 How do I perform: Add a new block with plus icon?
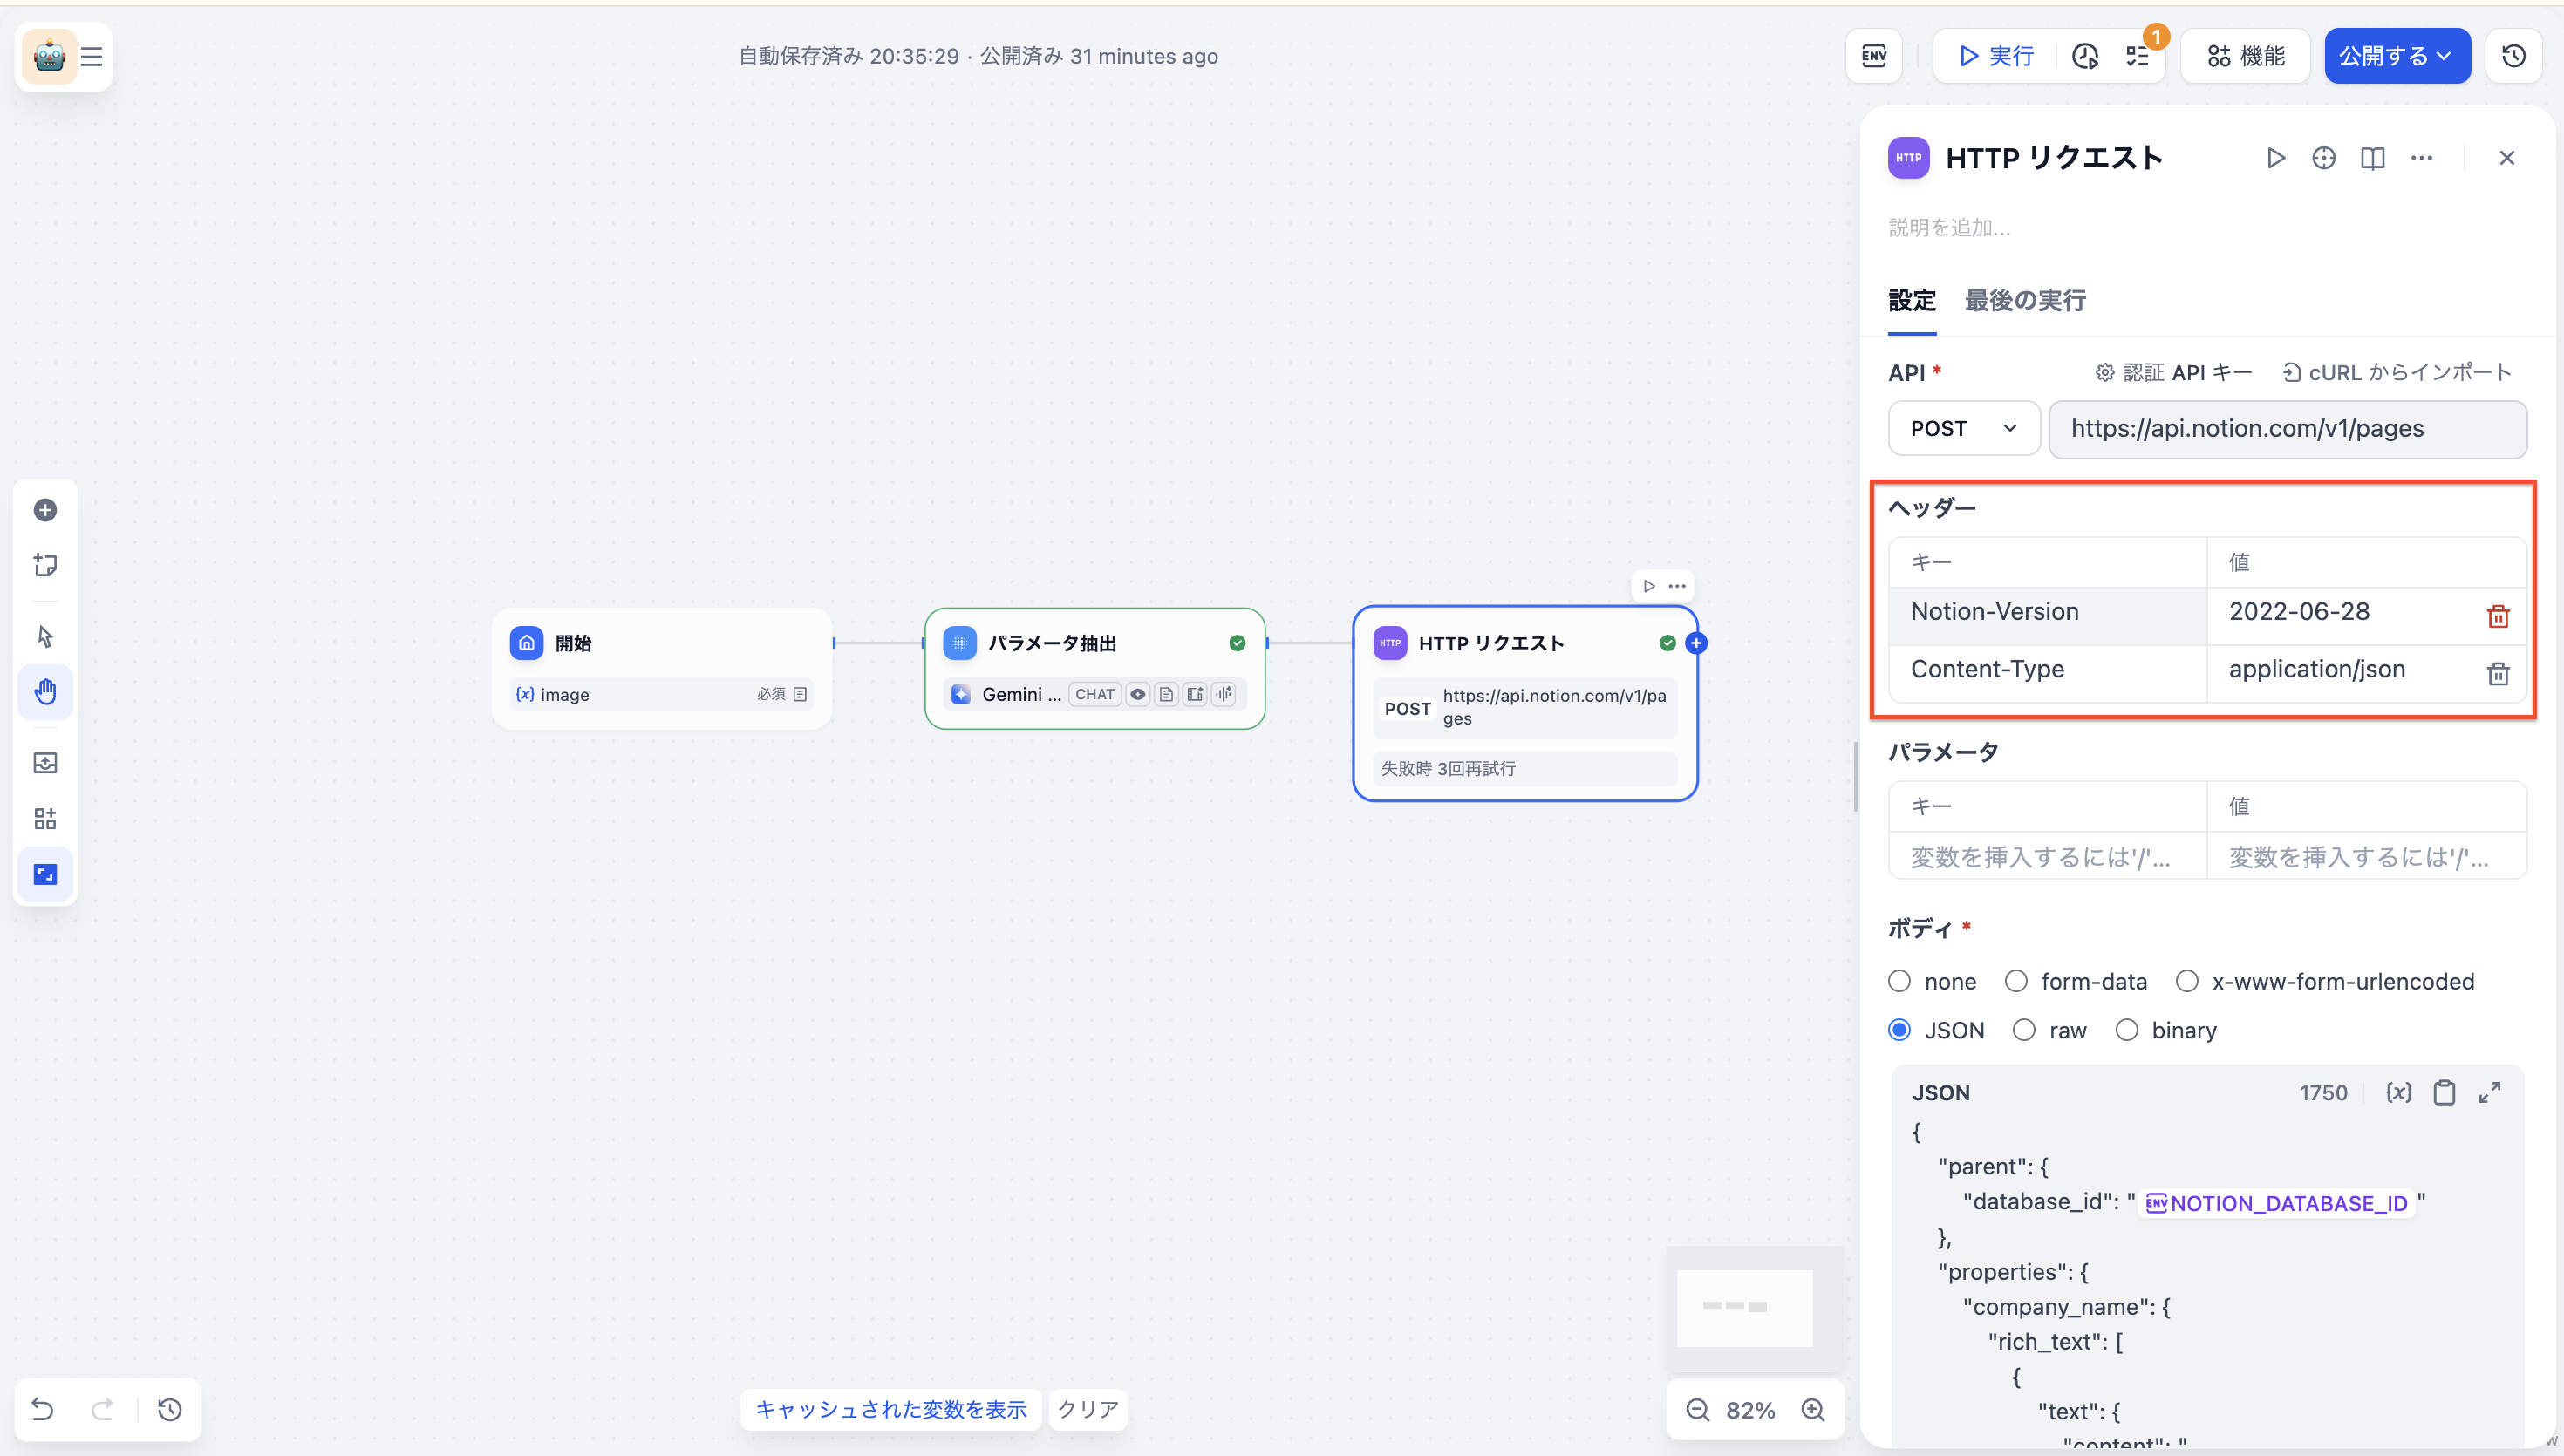pos(45,510)
